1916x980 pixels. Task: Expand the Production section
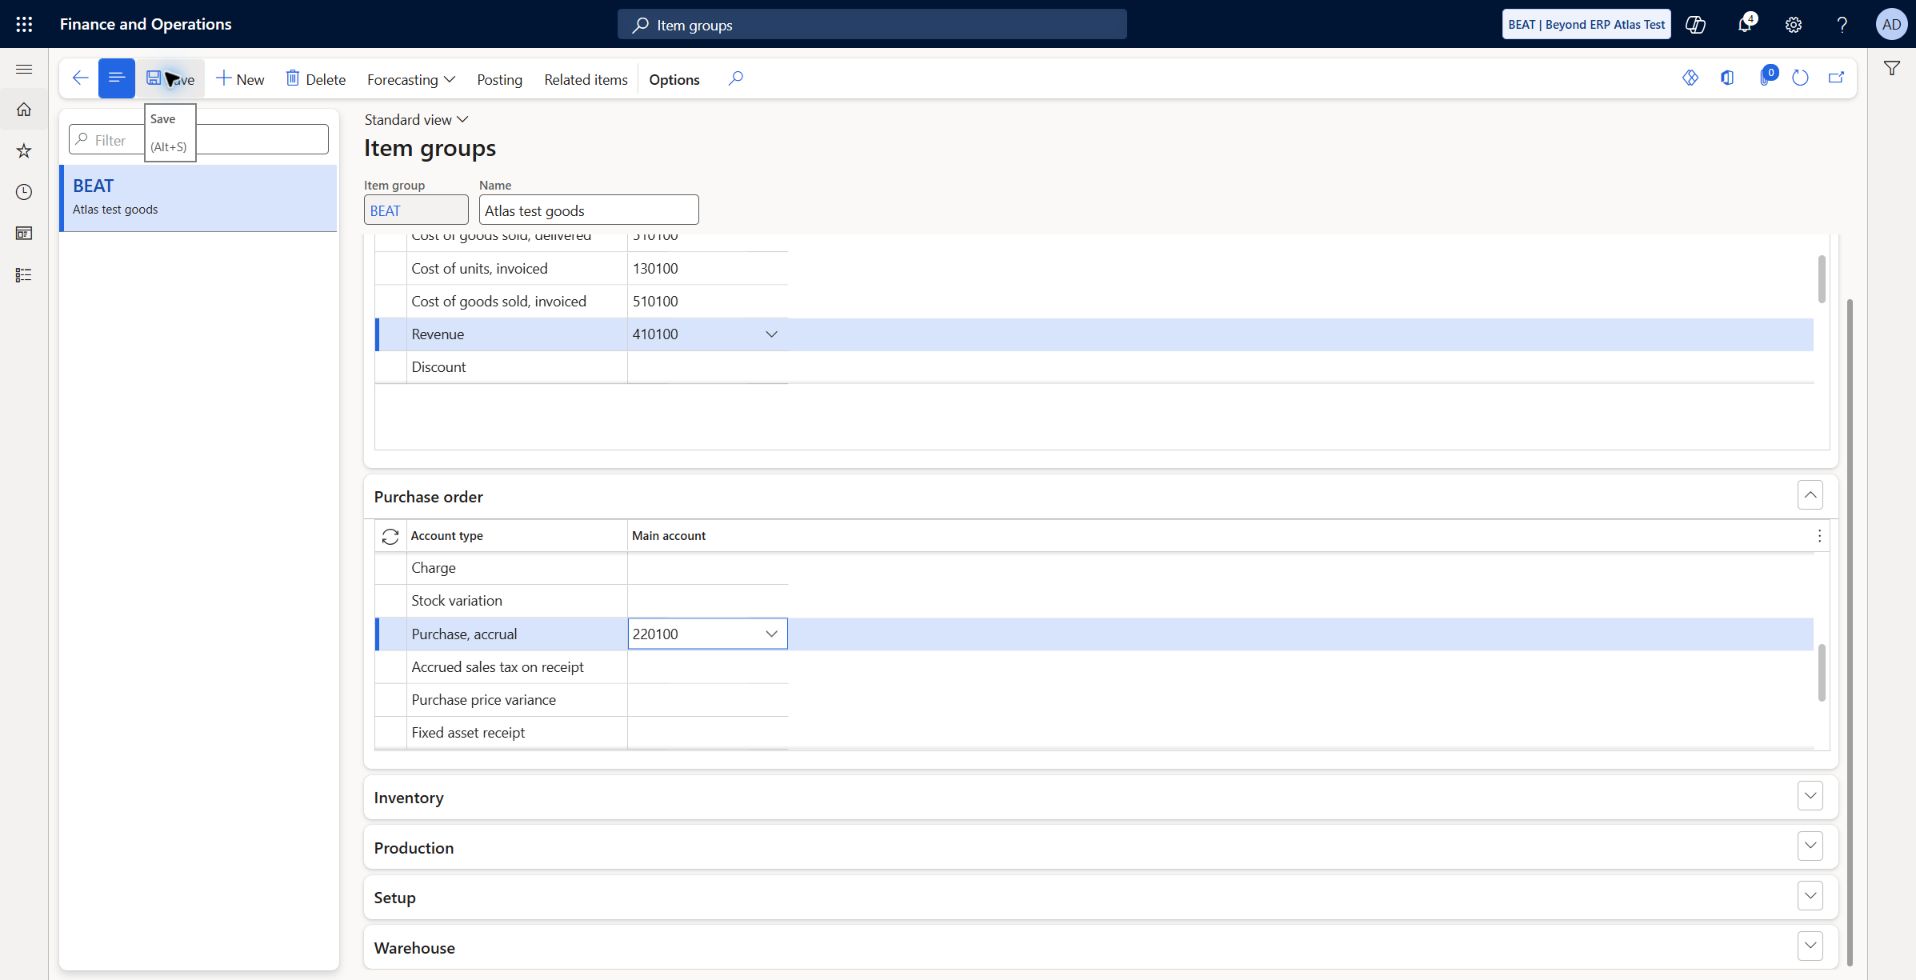click(1810, 846)
